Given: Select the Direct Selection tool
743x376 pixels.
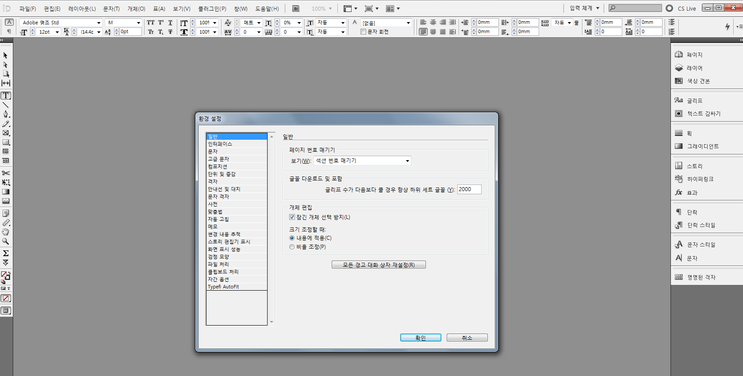Looking at the screenshot, I should (x=6, y=65).
